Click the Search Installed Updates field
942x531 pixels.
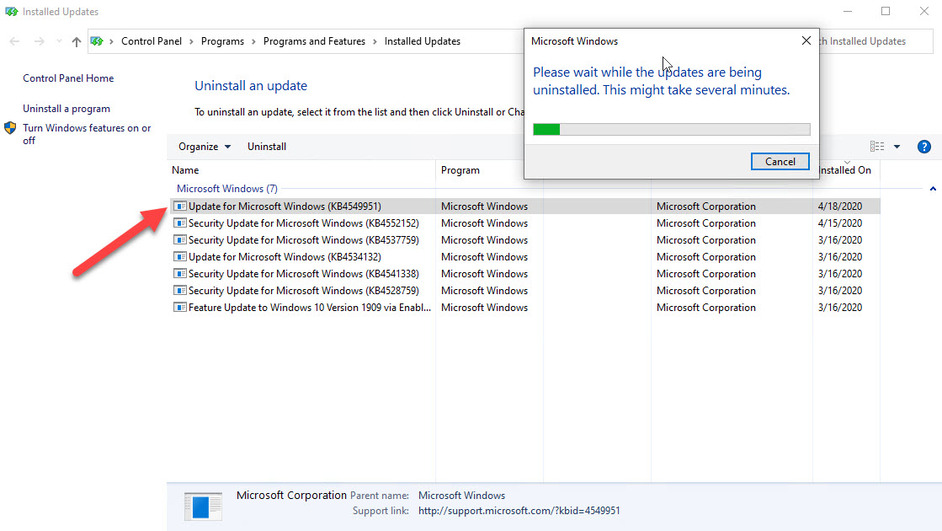point(876,41)
